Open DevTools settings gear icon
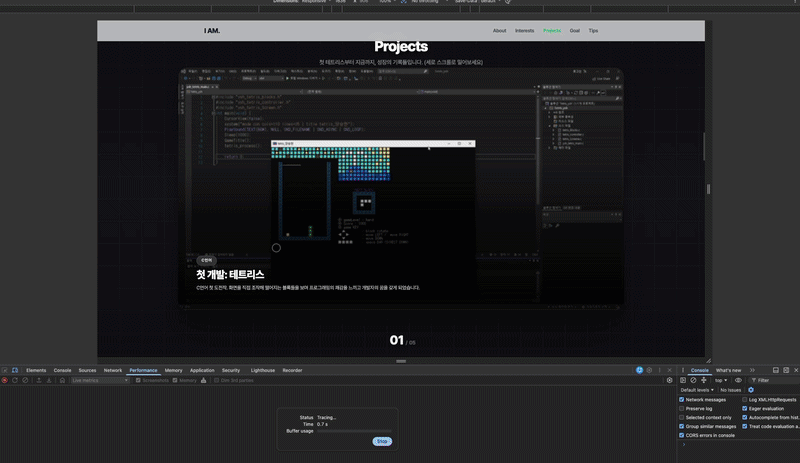This screenshot has height=463, width=800. click(649, 370)
